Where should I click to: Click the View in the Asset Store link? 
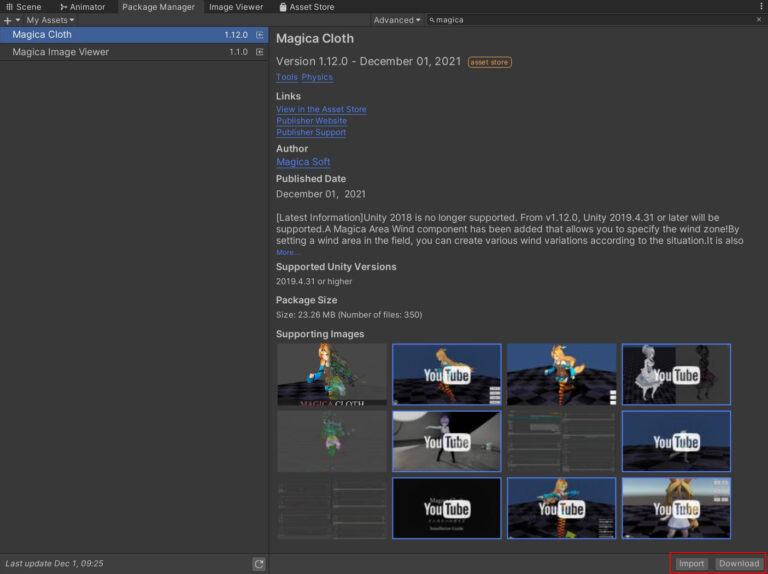(321, 109)
